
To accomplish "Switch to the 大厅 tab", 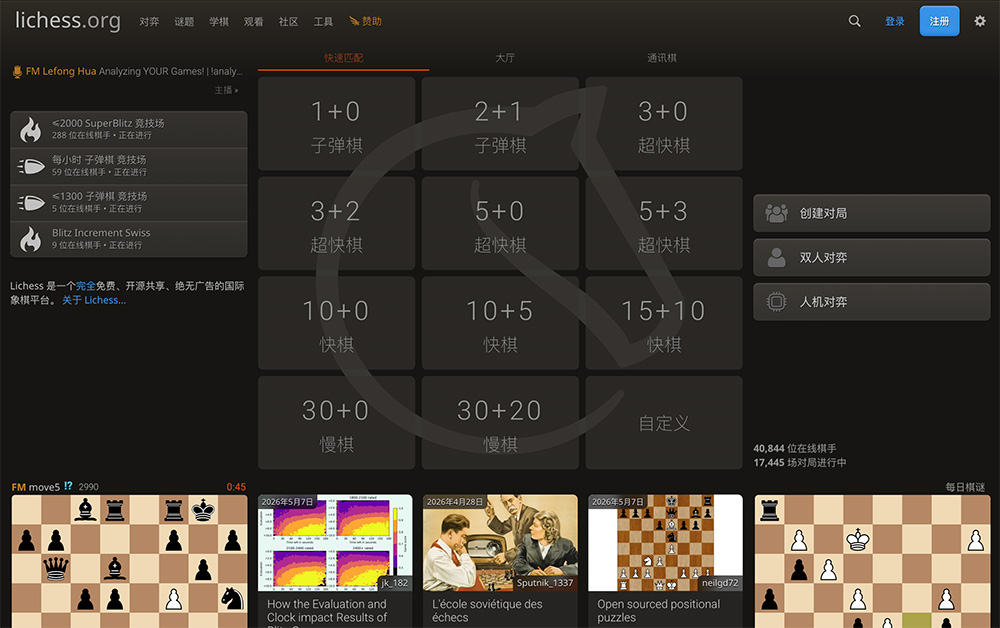I will point(505,58).
